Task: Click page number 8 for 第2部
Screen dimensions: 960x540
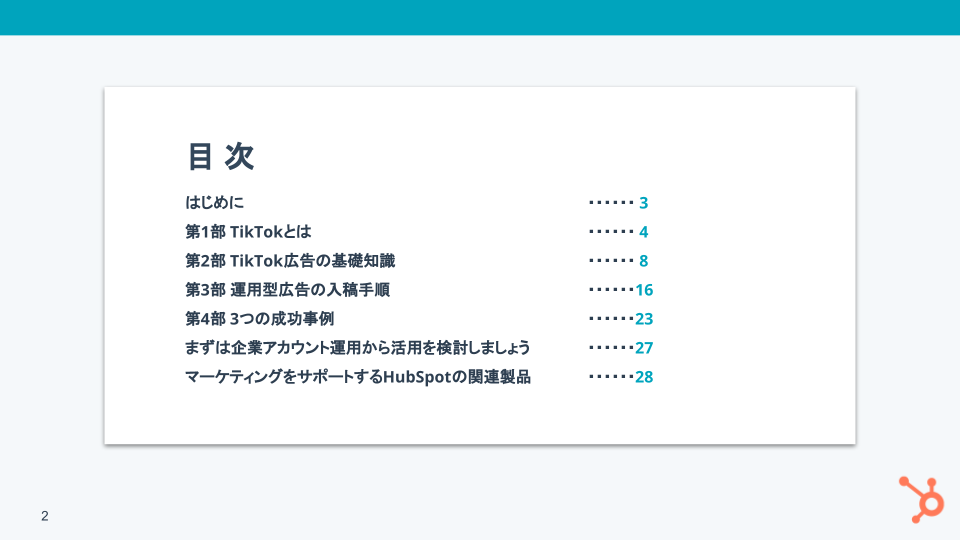Action: click(x=643, y=261)
